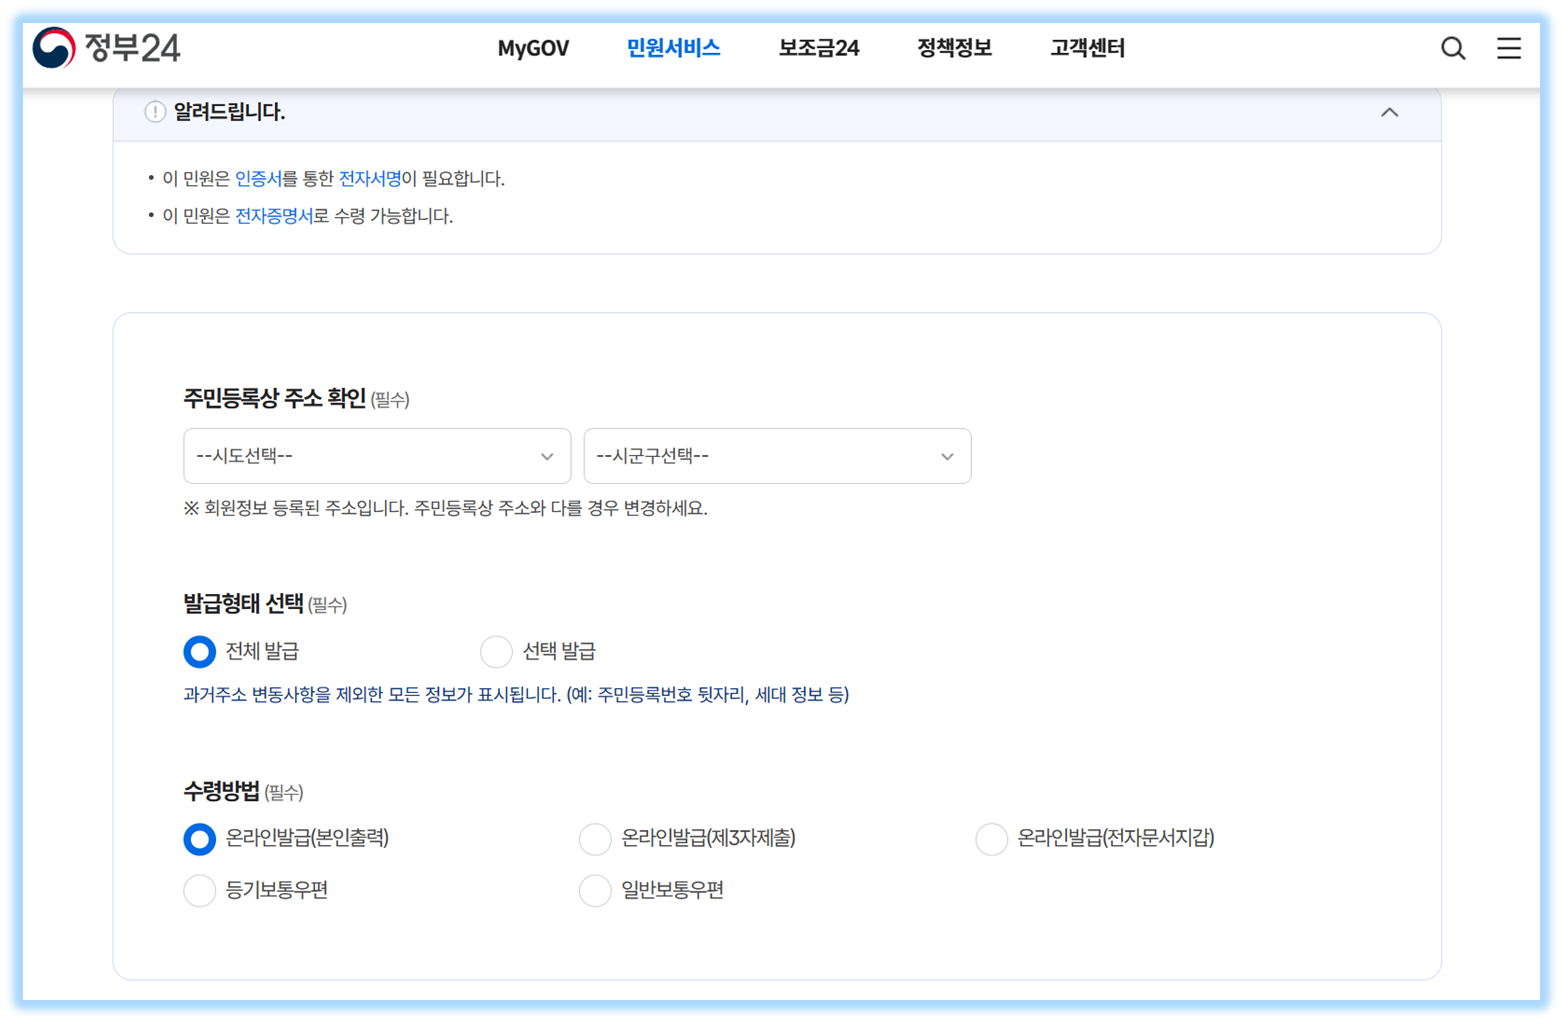Open the --시군구선택-- dropdown

778,456
